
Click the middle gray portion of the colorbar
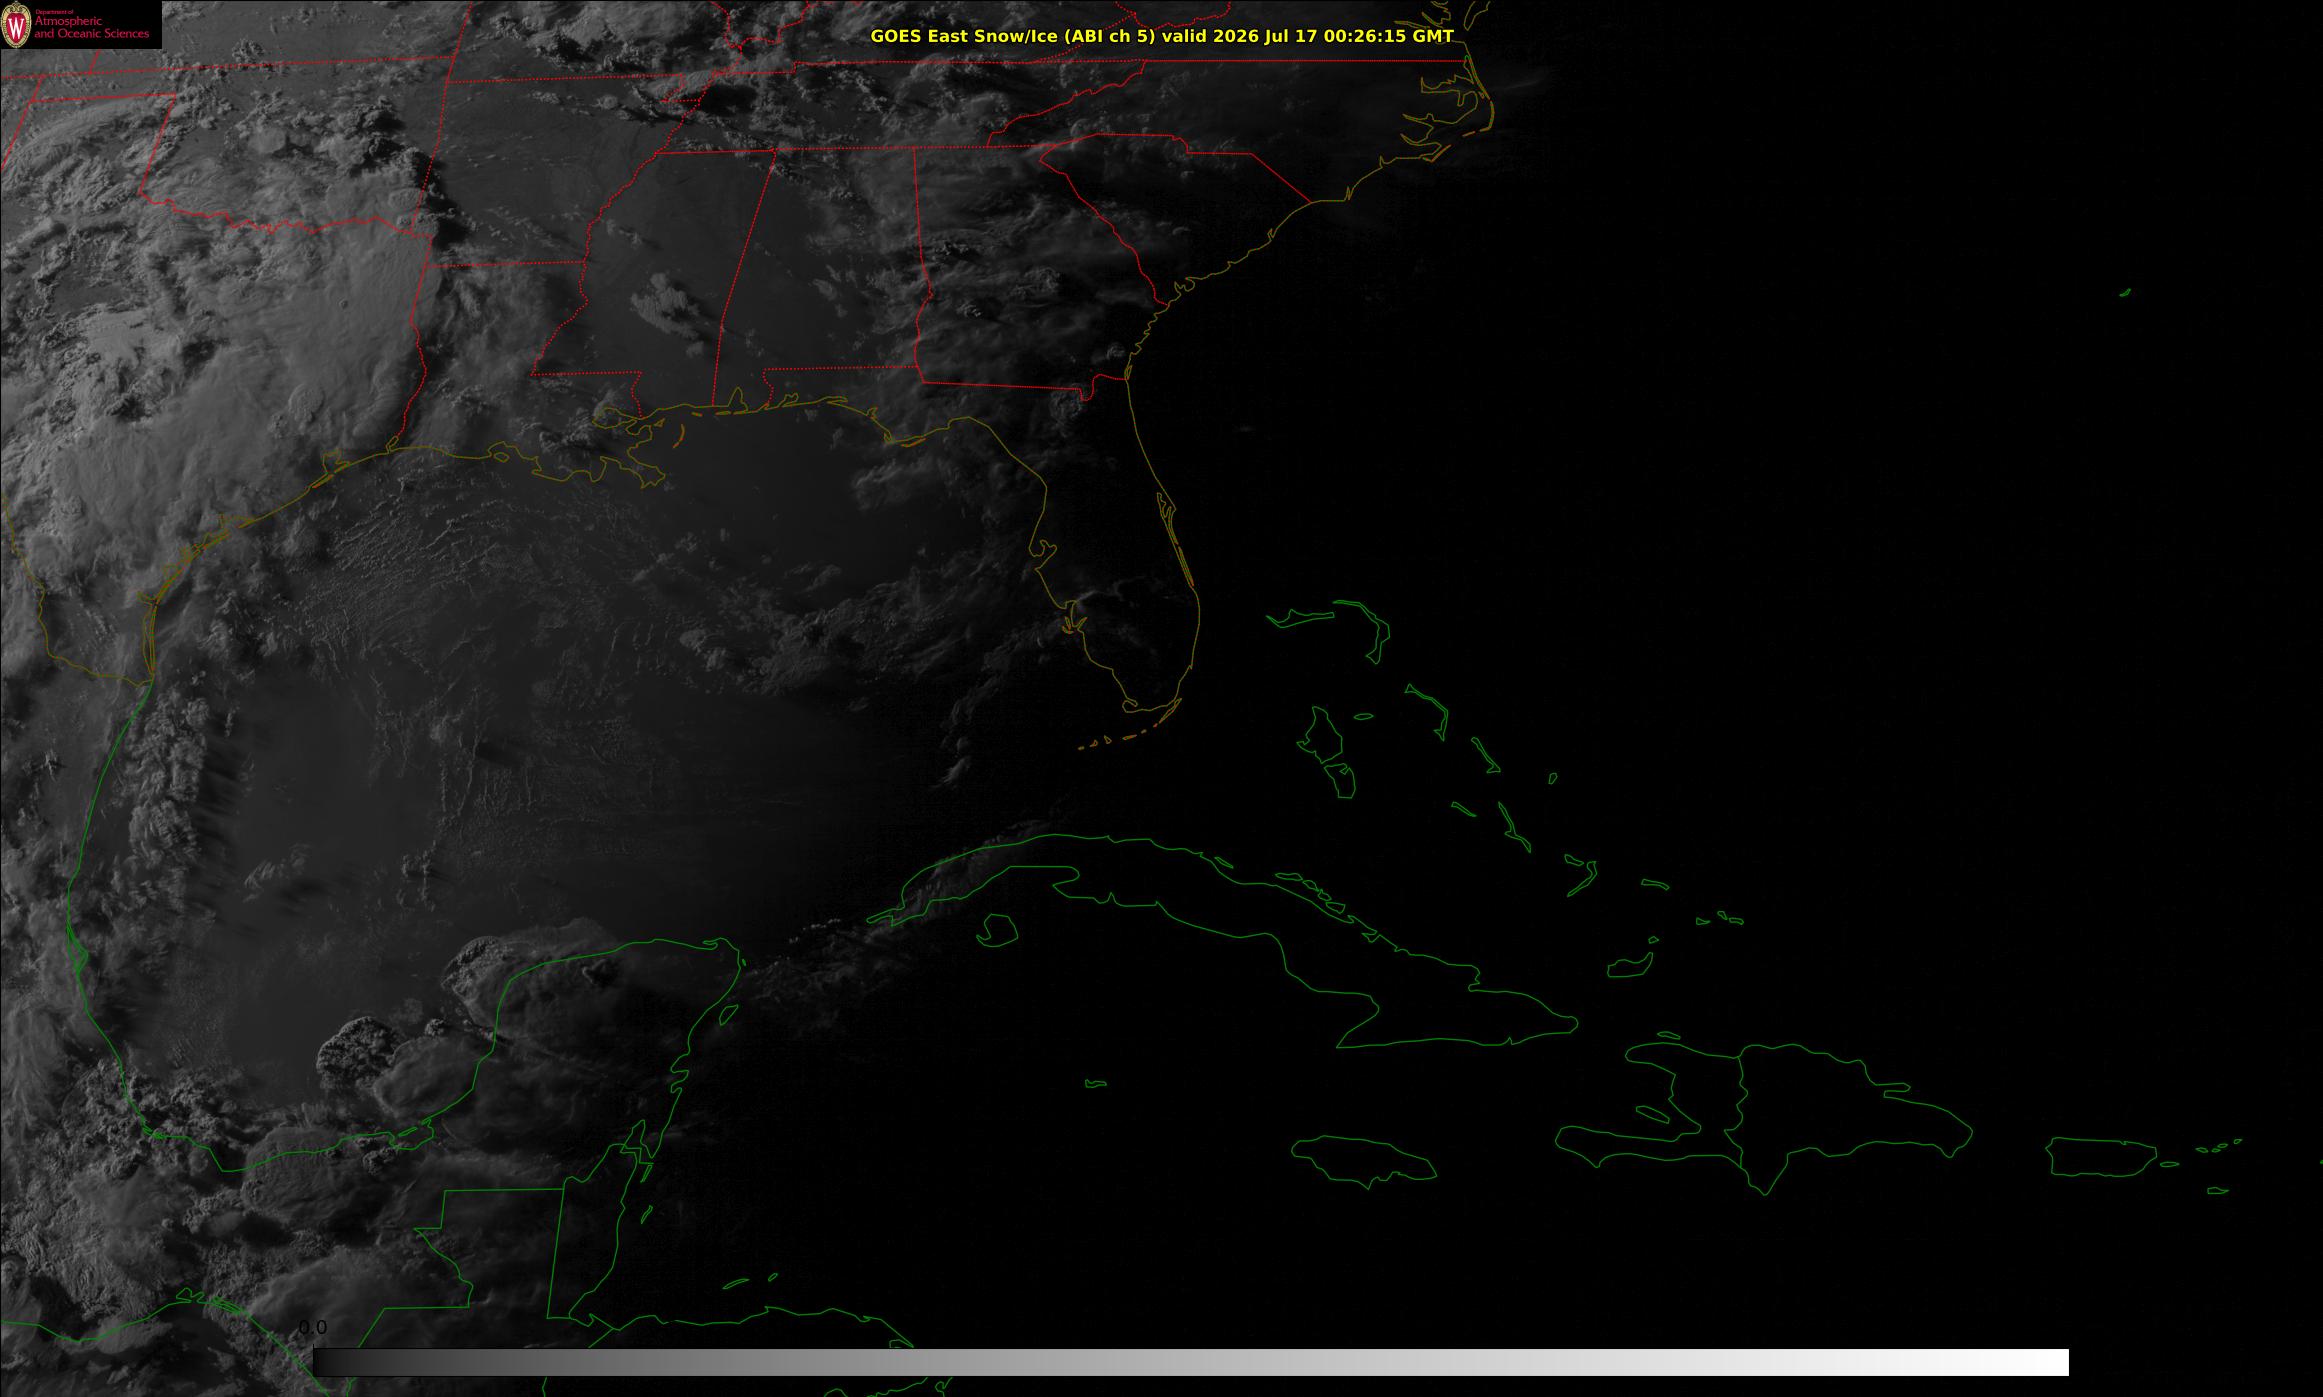tap(1191, 1362)
